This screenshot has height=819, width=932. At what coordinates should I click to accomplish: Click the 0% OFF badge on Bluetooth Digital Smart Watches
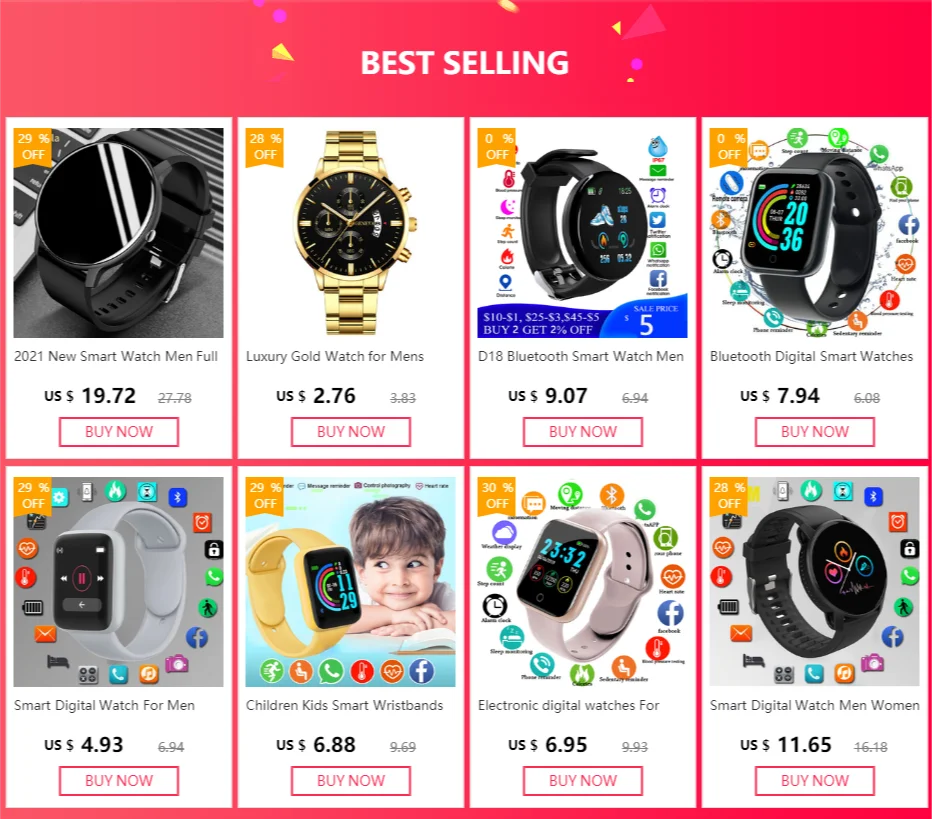coord(728,147)
